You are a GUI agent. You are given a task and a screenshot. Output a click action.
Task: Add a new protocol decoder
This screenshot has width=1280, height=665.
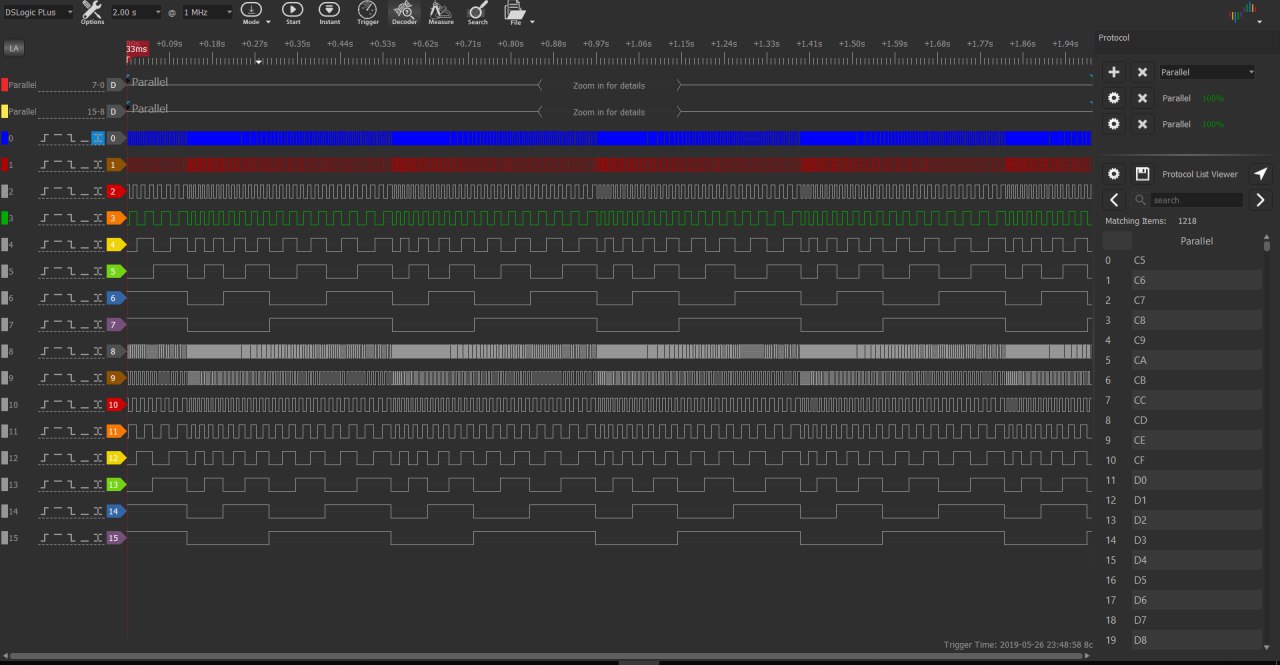click(x=1114, y=72)
